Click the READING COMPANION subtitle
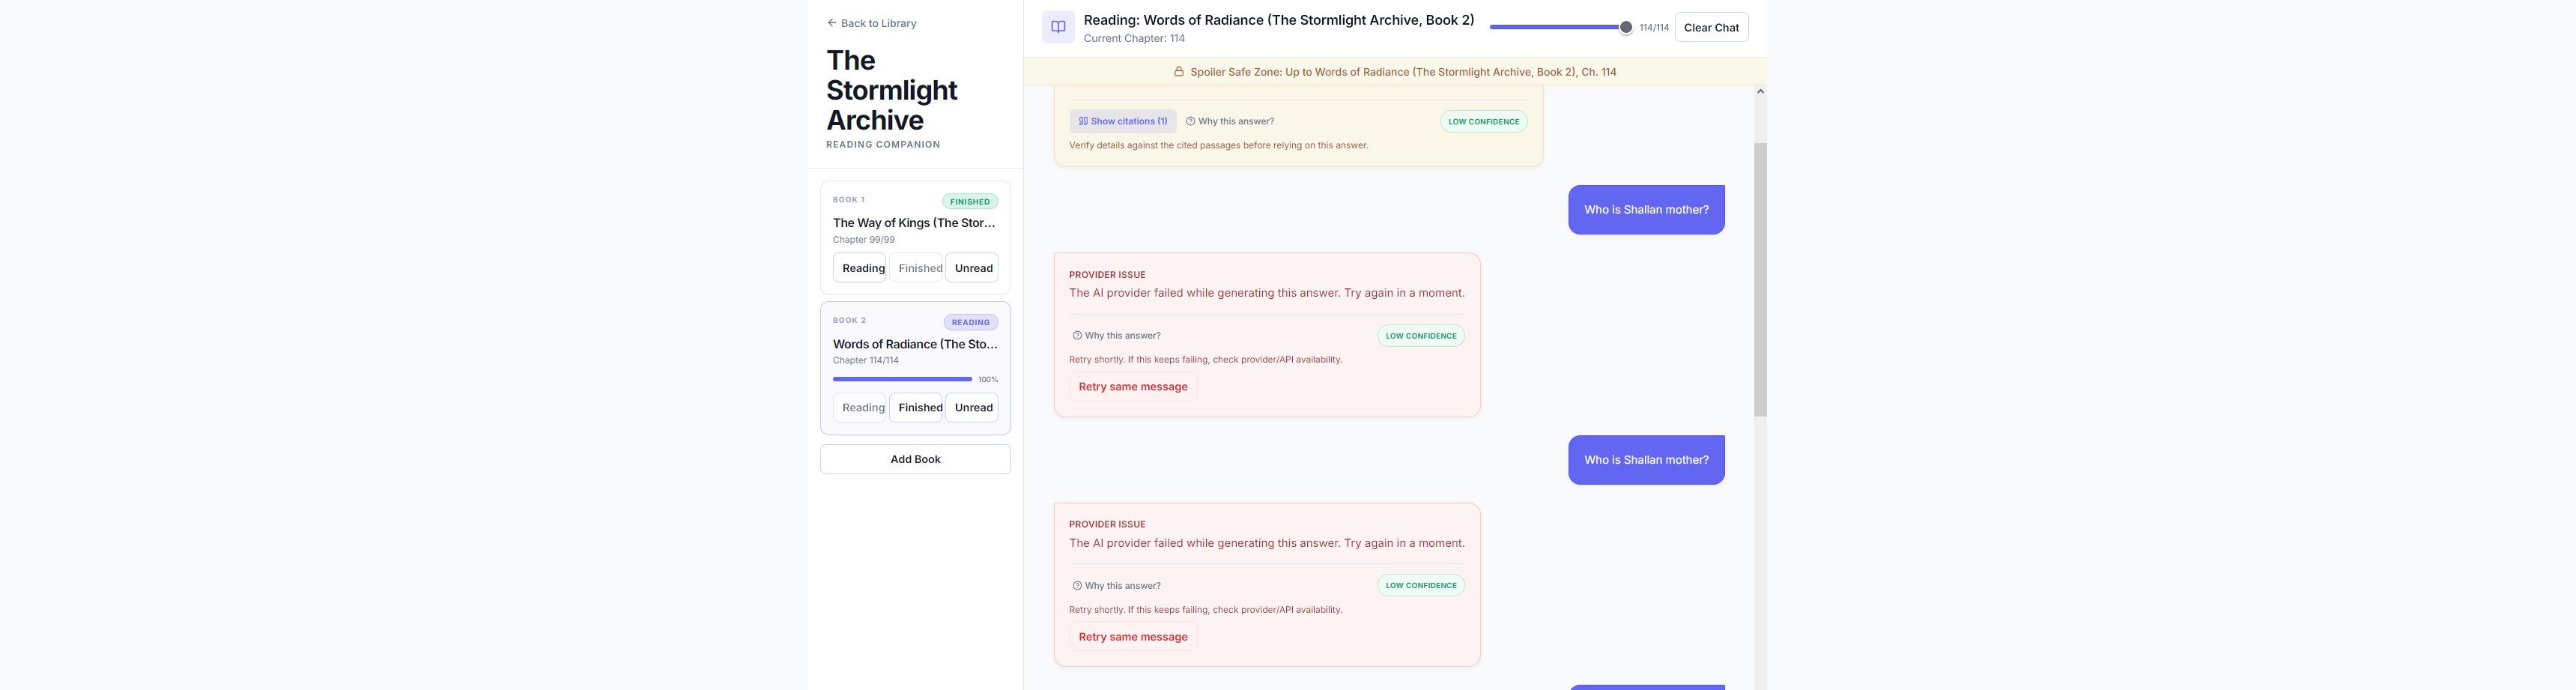The height and width of the screenshot is (690, 2576). [883, 145]
